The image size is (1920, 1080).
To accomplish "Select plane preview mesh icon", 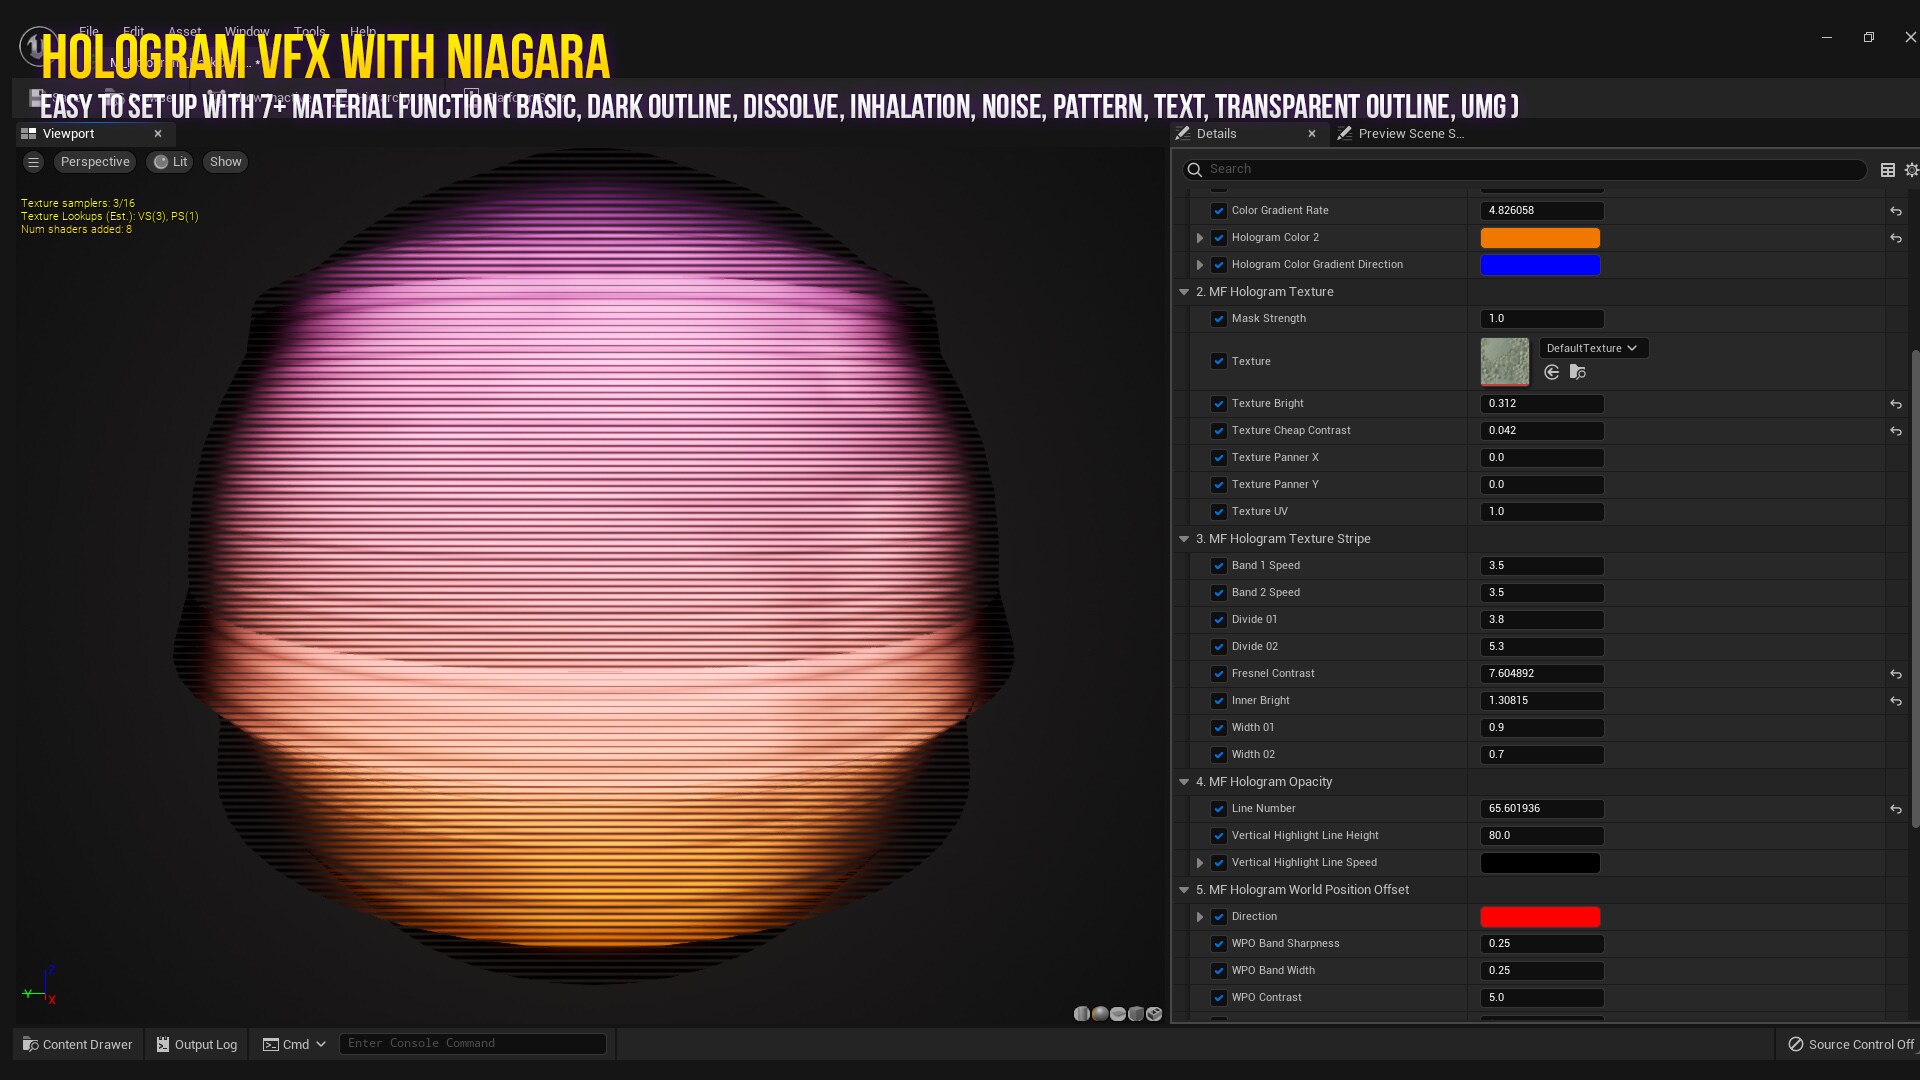I will 1118,1014.
